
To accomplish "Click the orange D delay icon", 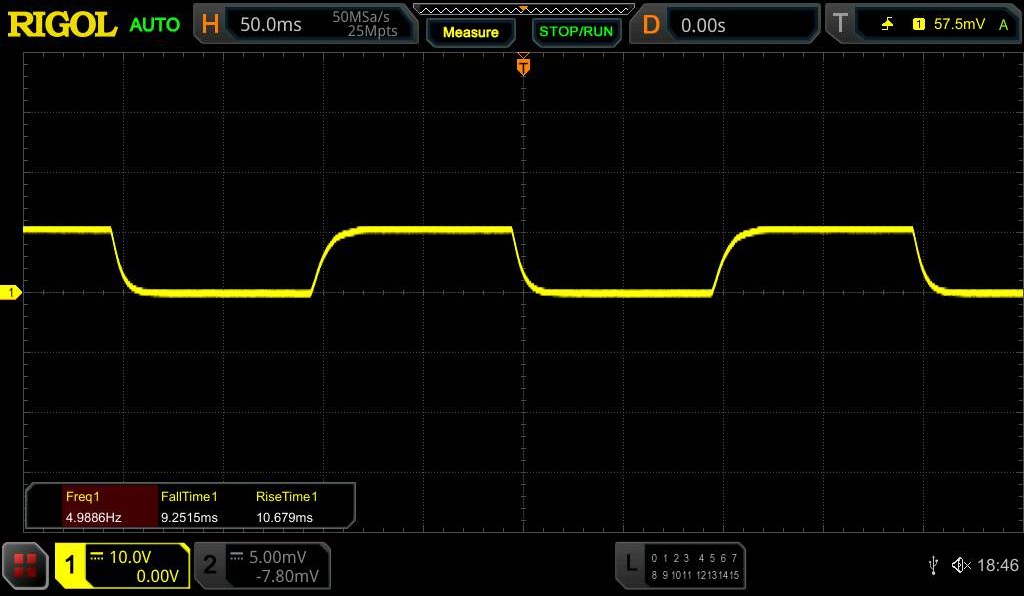I will [651, 24].
